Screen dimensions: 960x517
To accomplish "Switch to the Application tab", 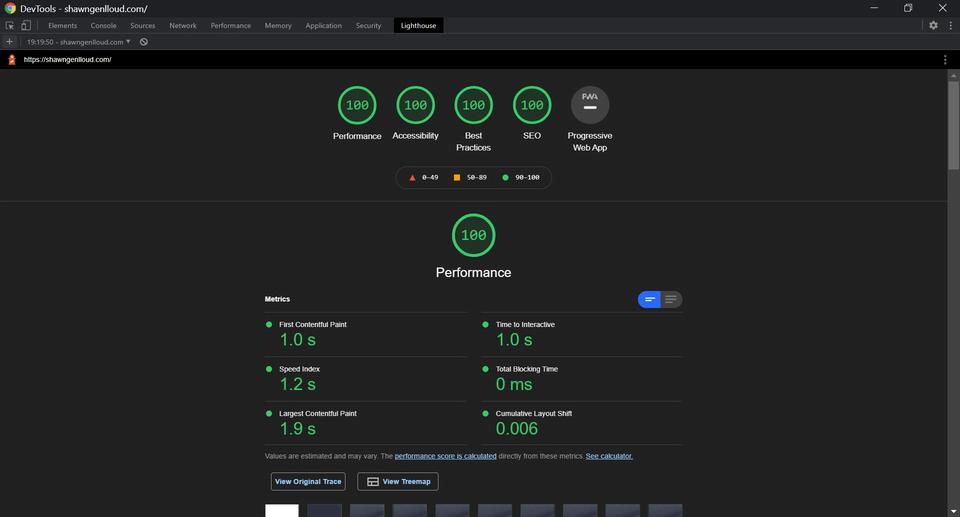I will coord(323,26).
